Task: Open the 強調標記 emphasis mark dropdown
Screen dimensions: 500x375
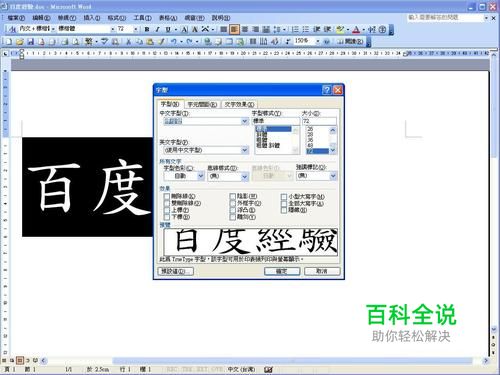Action: [333, 176]
